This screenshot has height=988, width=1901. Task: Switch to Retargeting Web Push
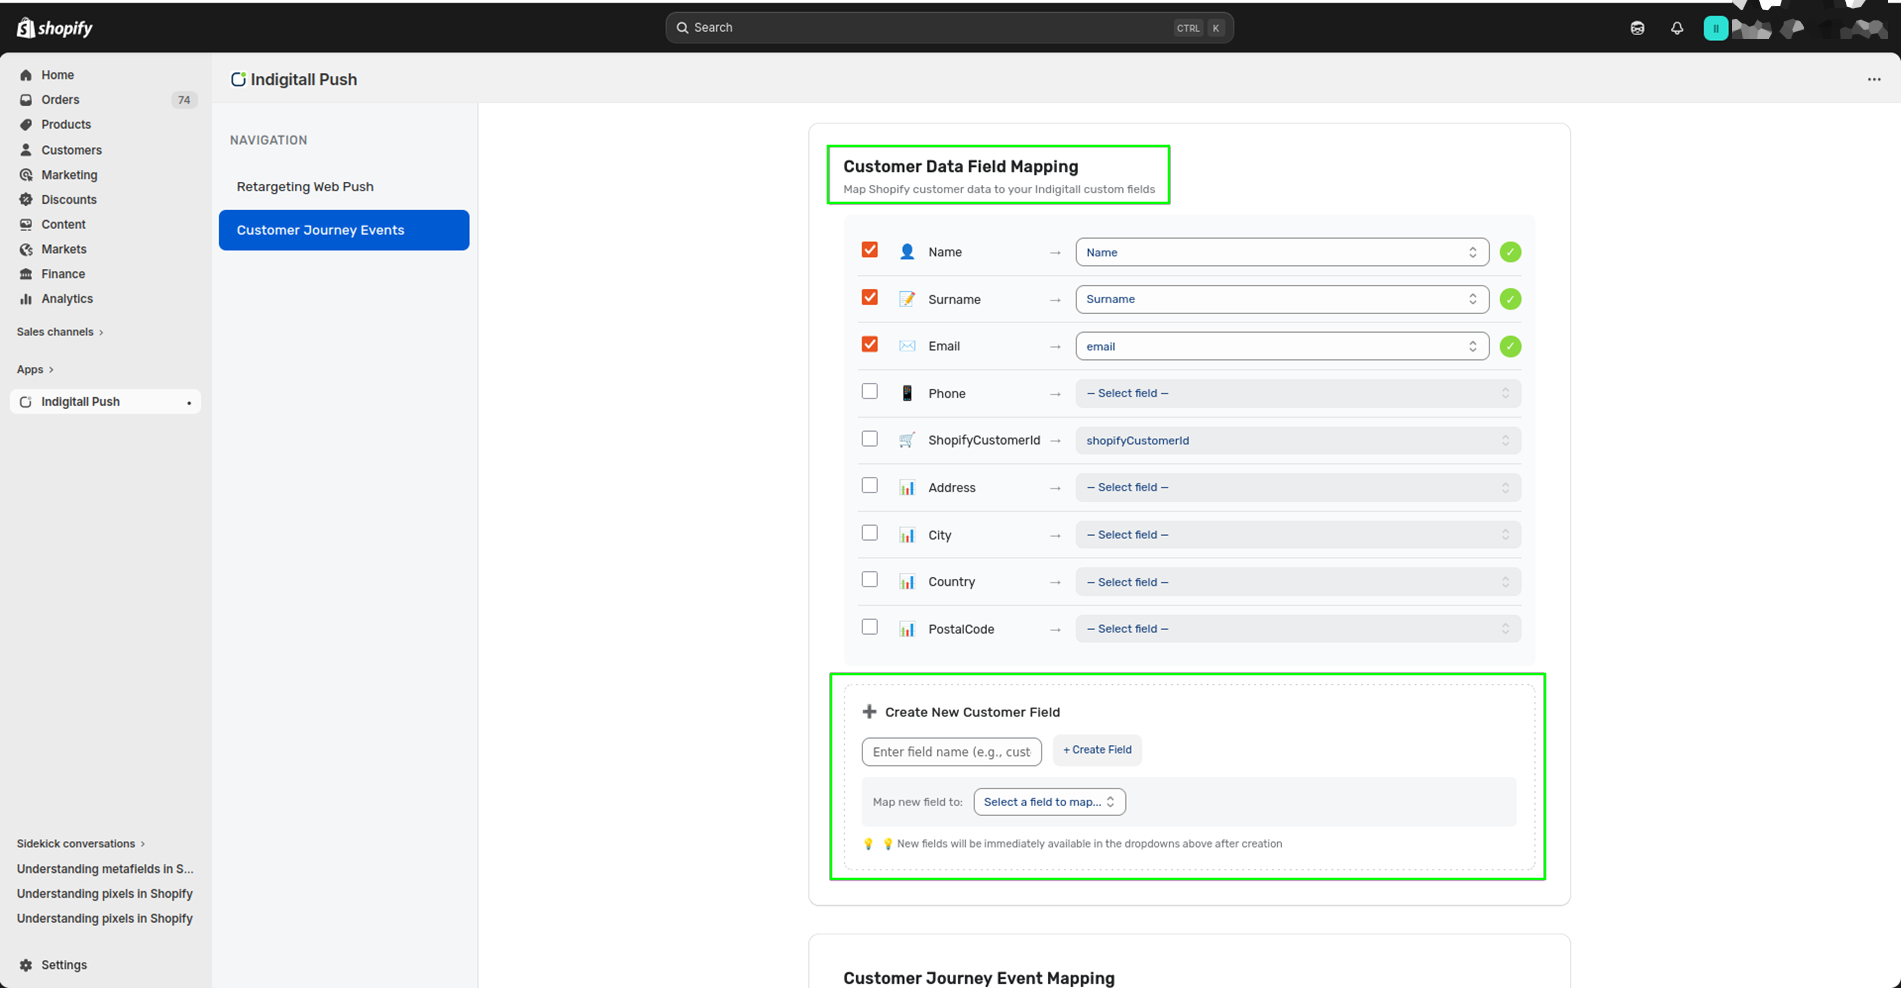pos(305,186)
